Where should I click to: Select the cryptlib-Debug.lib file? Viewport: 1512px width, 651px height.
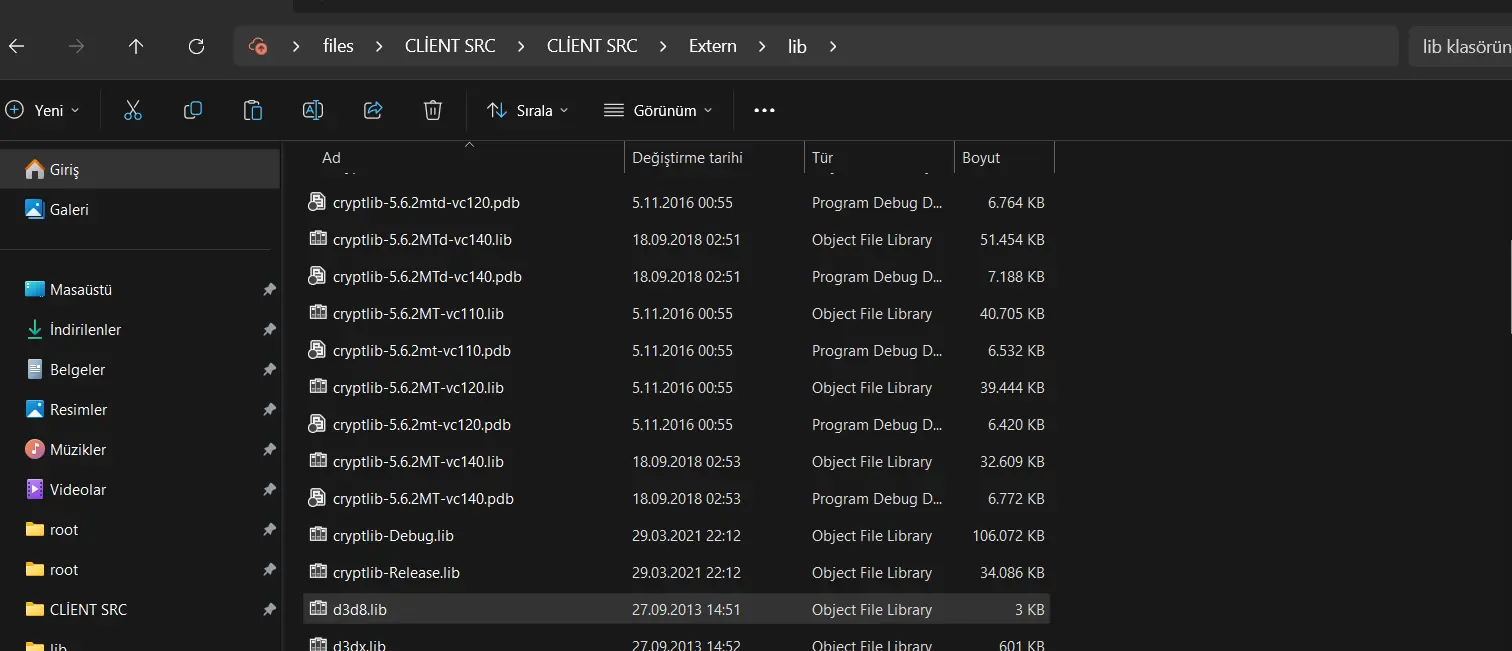tap(393, 536)
